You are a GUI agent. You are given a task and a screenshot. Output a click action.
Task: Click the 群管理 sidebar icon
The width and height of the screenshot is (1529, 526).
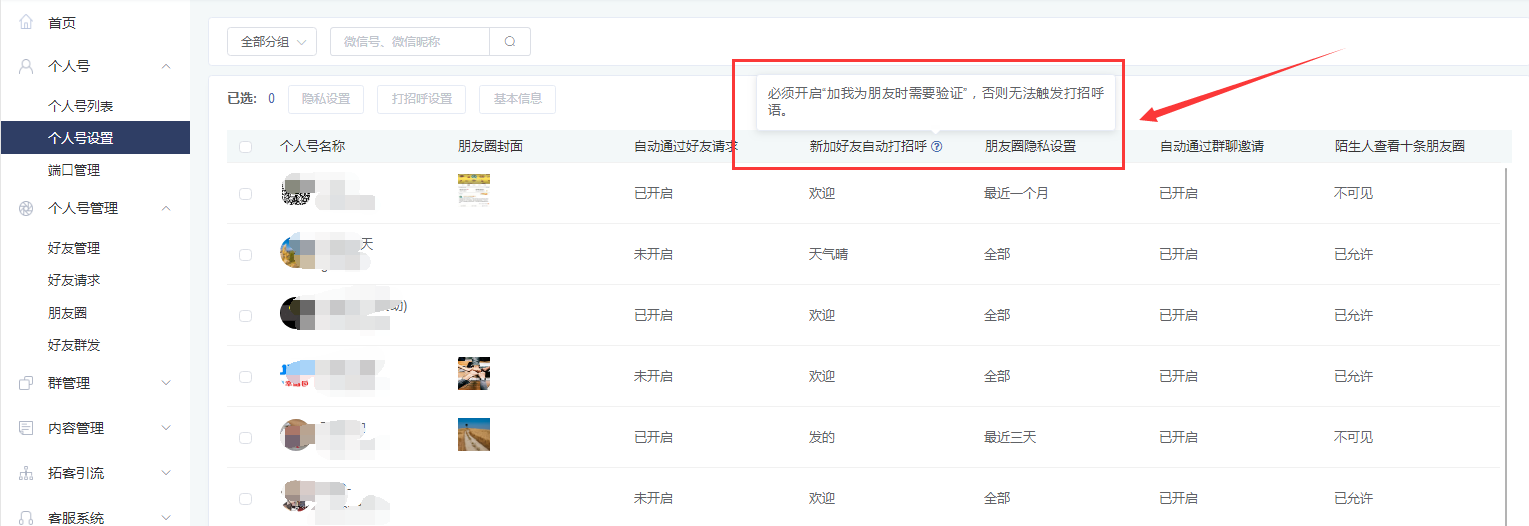(26, 383)
